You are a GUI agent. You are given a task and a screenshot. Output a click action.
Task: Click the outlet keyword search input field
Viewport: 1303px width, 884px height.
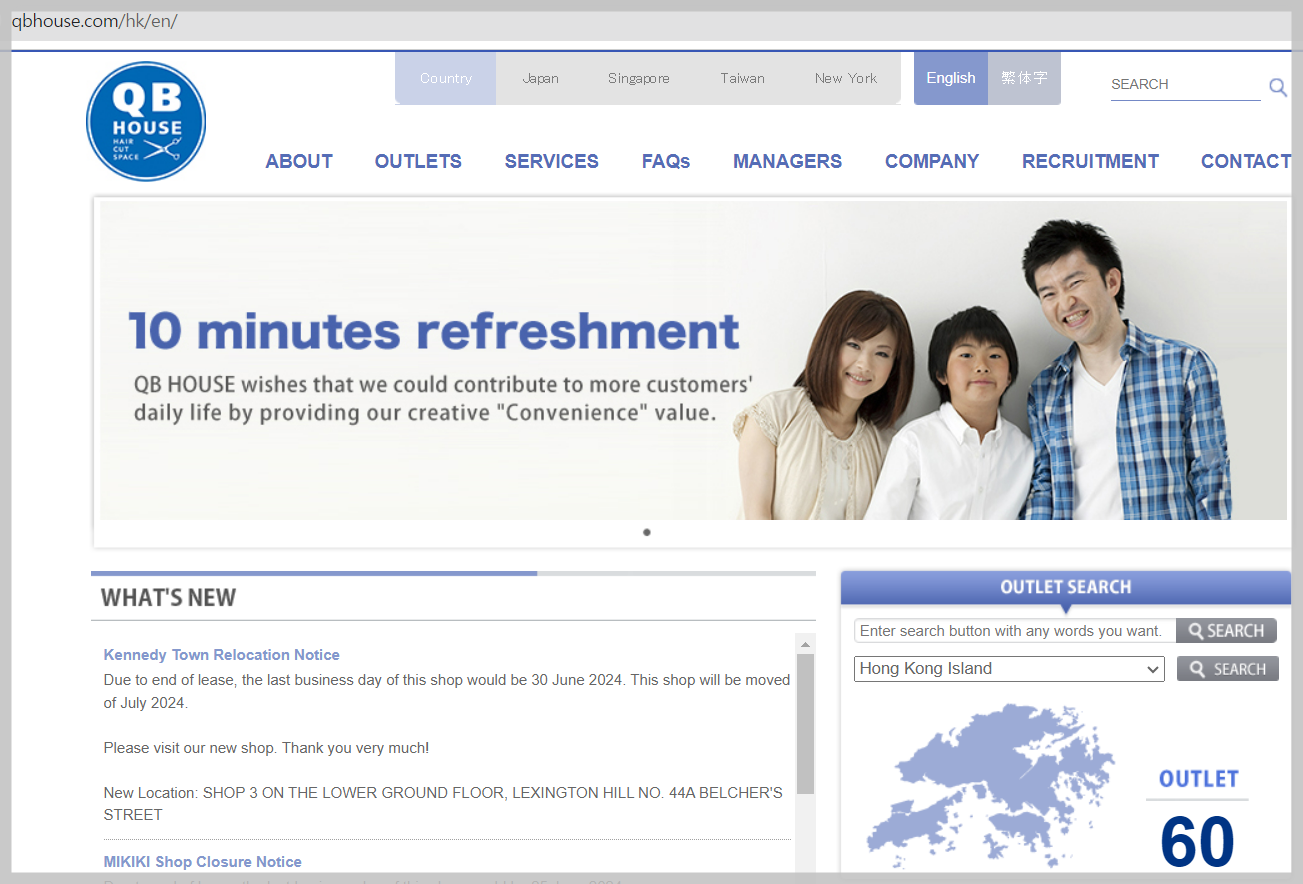[x=1015, y=631]
